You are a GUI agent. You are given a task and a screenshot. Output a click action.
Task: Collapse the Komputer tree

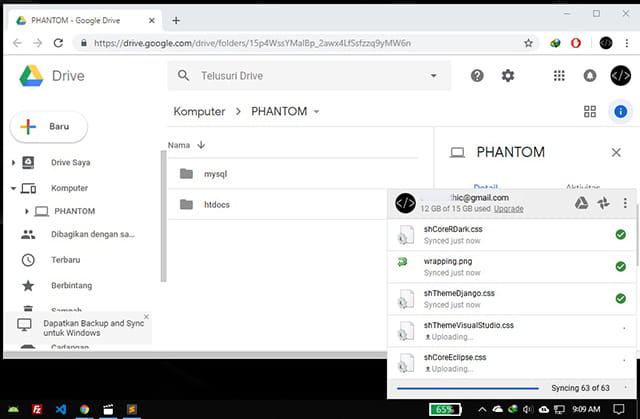13,188
